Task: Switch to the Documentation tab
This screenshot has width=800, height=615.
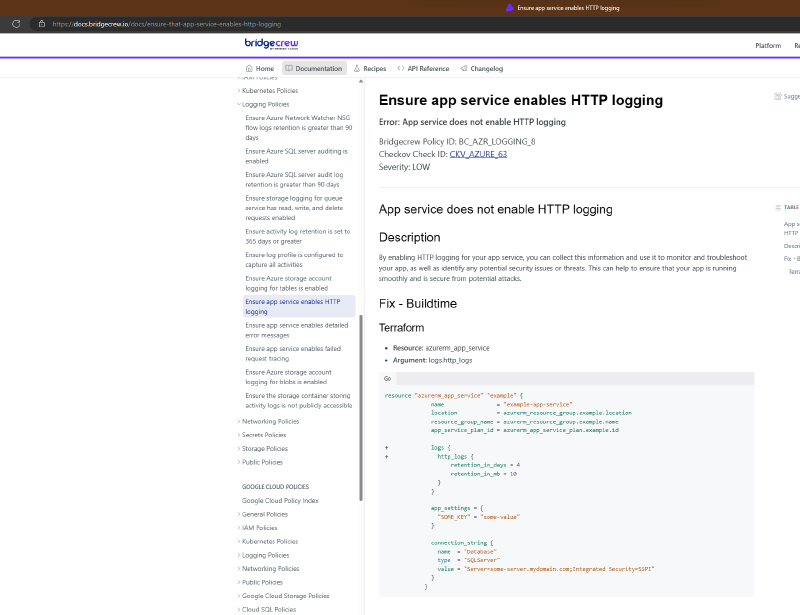Action: 313,69
